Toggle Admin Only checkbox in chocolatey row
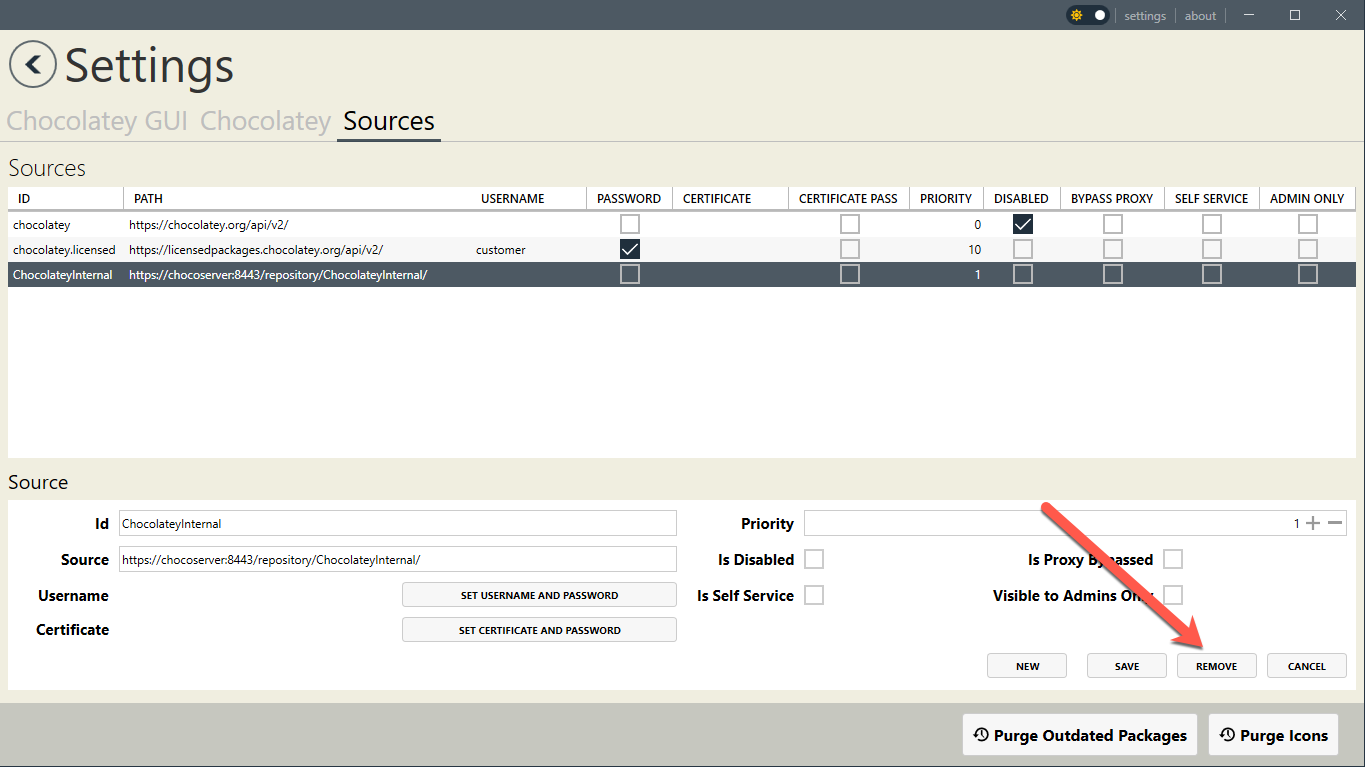The image size is (1365, 767). tap(1307, 225)
